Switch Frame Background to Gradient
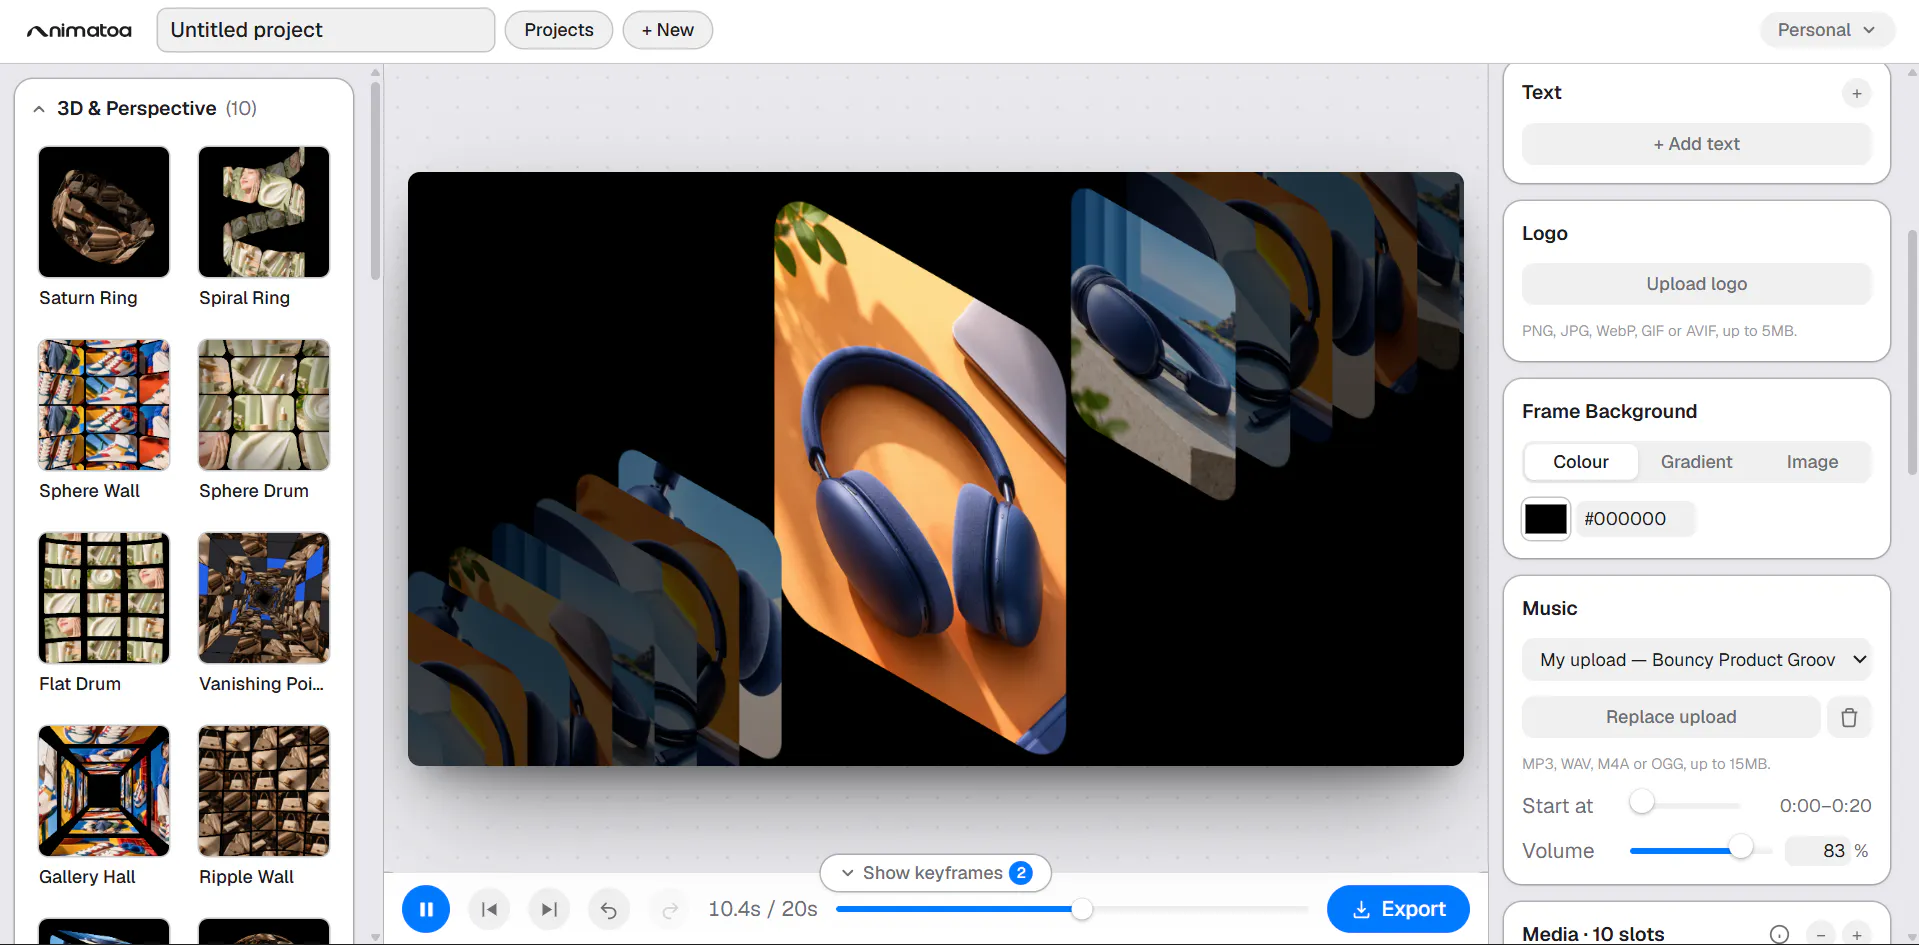 click(1696, 462)
